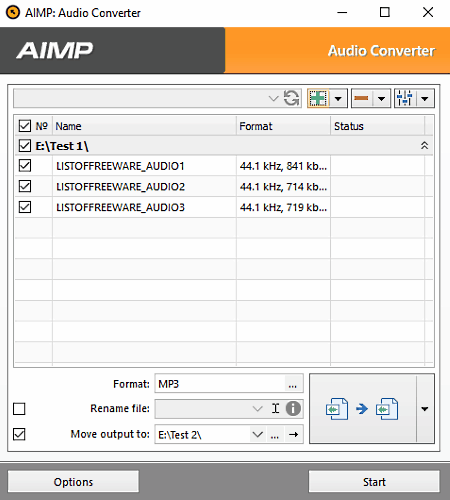The width and height of the screenshot is (450, 500).
Task: Collapse the E:\Test 1\ group
Action: pyautogui.click(x=424, y=146)
